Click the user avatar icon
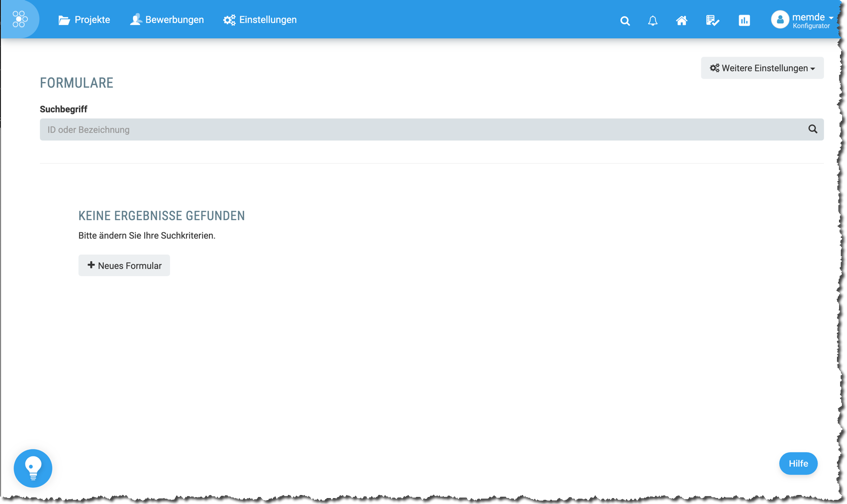This screenshot has width=847, height=504. click(780, 19)
